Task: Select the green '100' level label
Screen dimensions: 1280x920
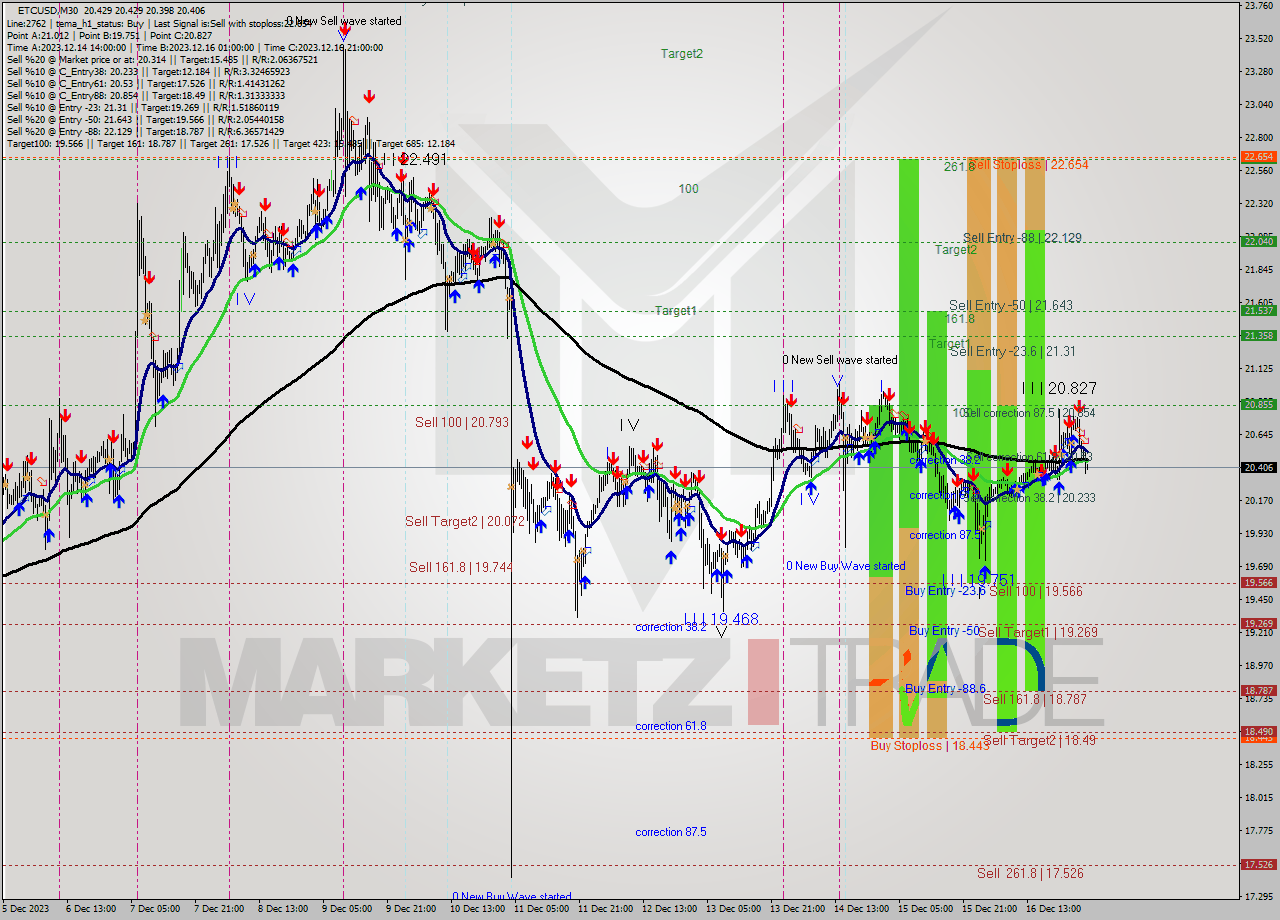Action: (689, 189)
